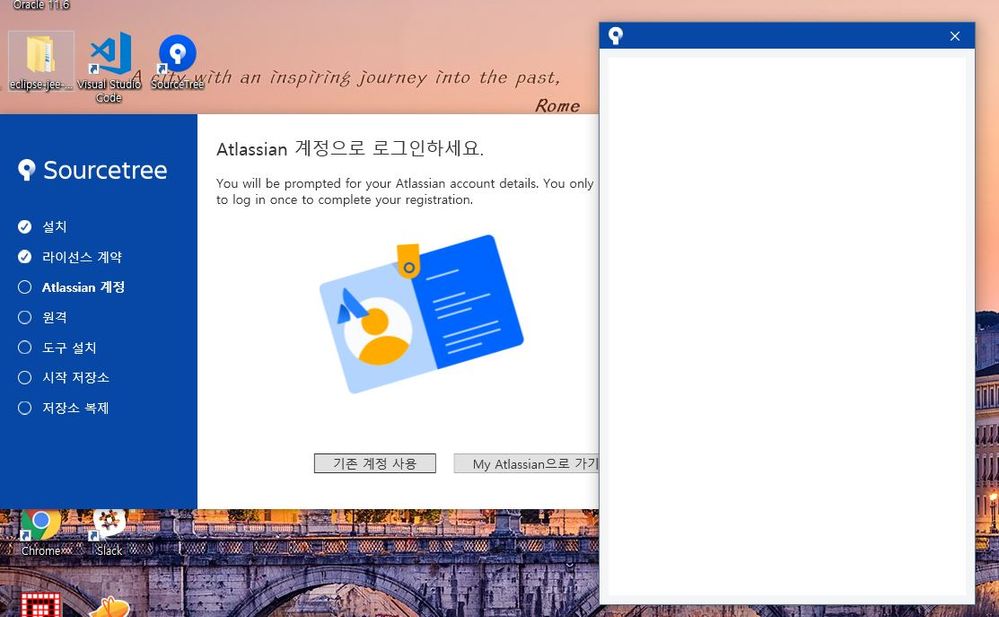The width and height of the screenshot is (999, 617).
Task: Select the Atlassian 계정 step circle
Action: click(x=25, y=287)
